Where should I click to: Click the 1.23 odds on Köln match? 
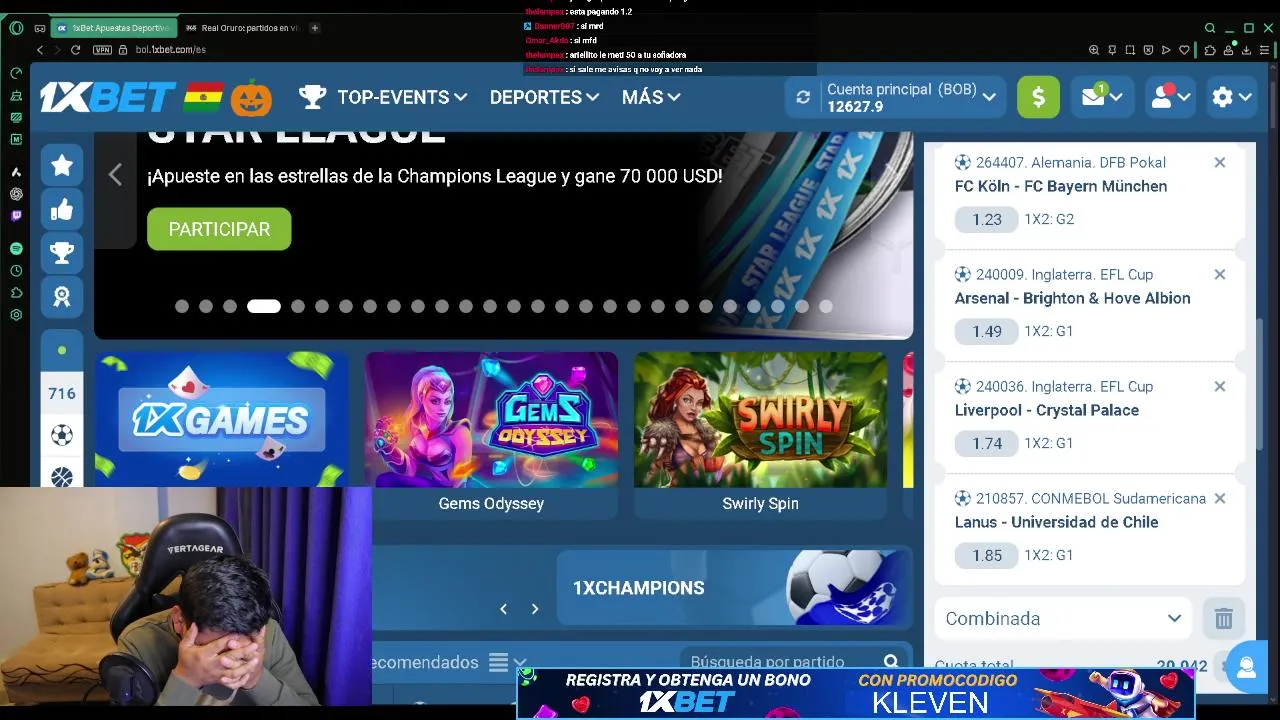click(987, 219)
